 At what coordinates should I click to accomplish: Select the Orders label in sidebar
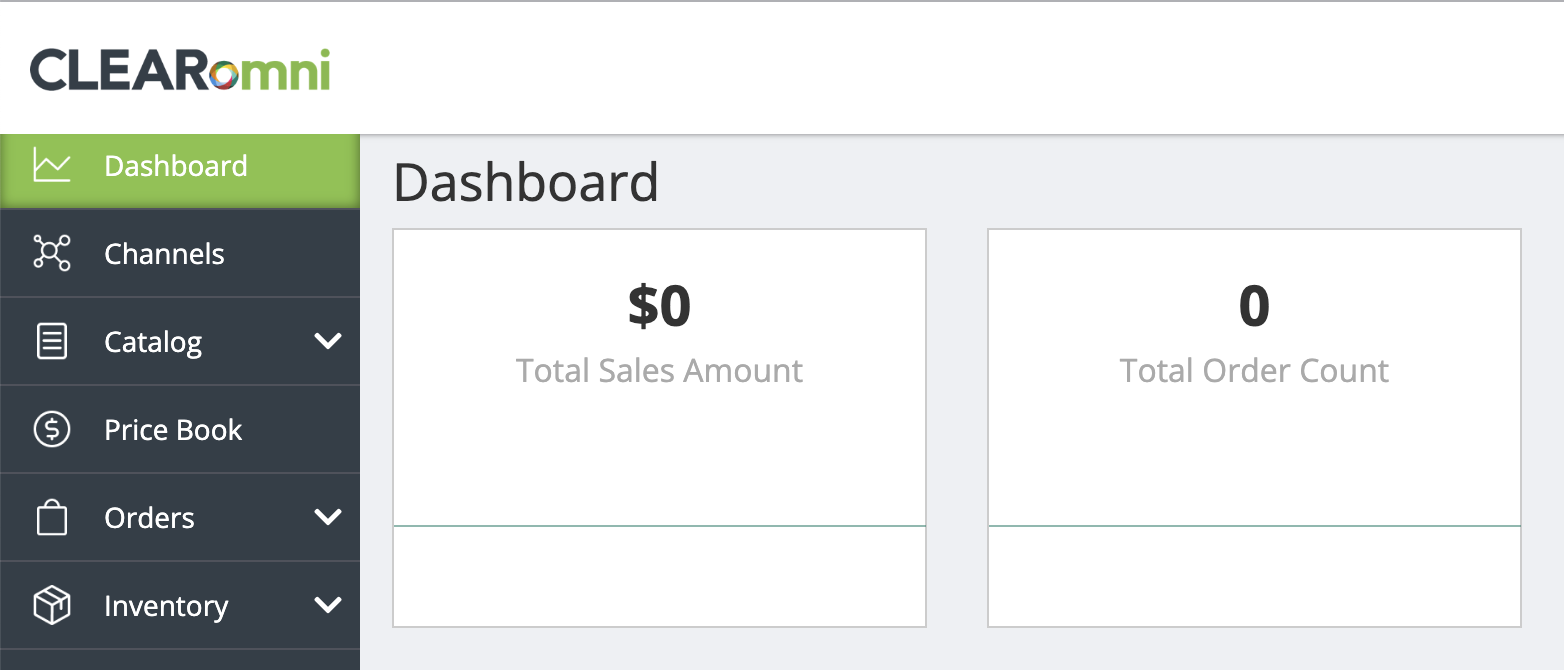149,518
